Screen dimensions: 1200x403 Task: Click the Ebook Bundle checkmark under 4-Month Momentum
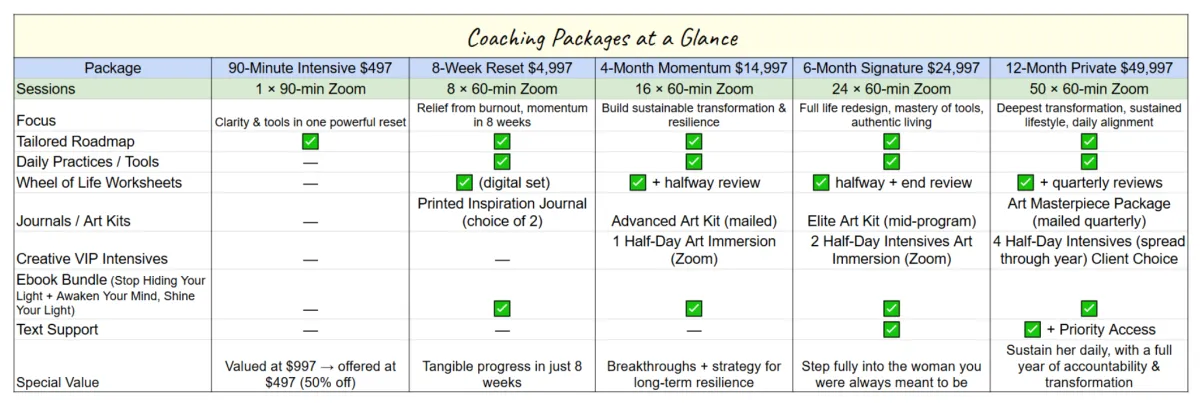[x=694, y=308]
